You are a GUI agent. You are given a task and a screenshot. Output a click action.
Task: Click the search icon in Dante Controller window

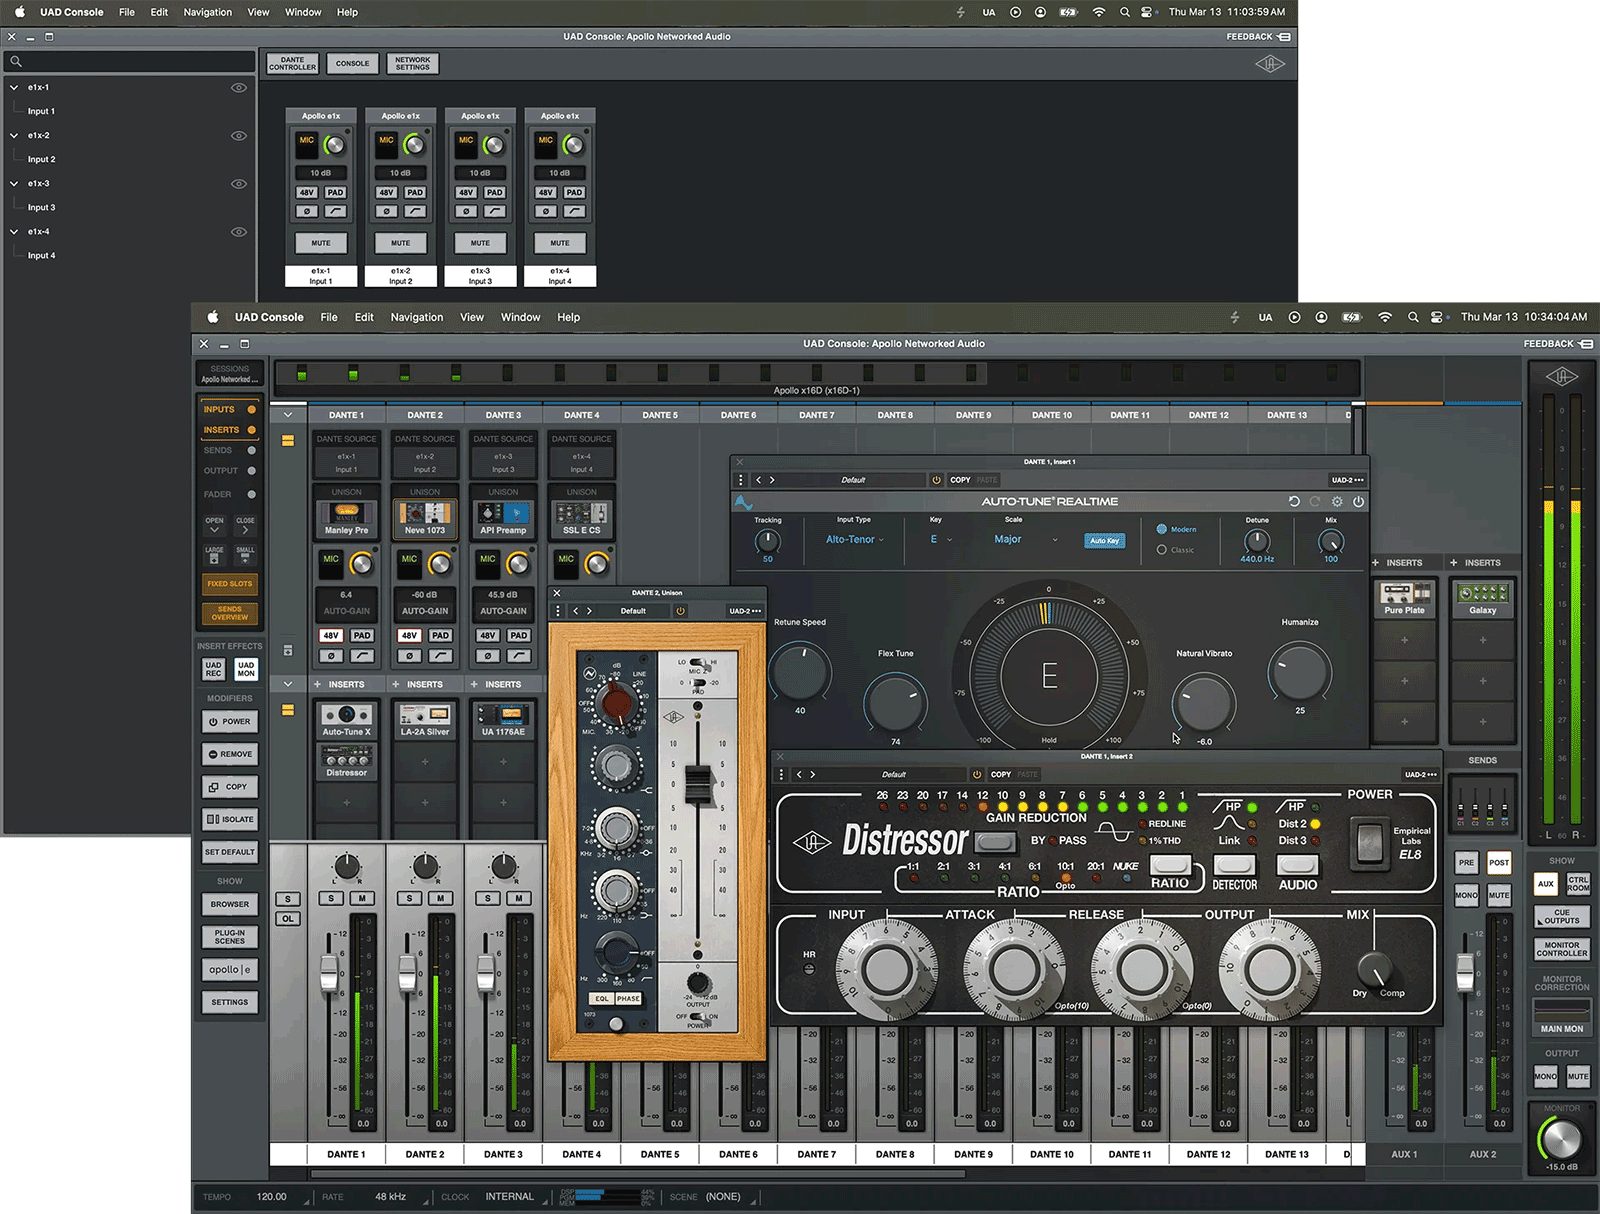click(16, 62)
